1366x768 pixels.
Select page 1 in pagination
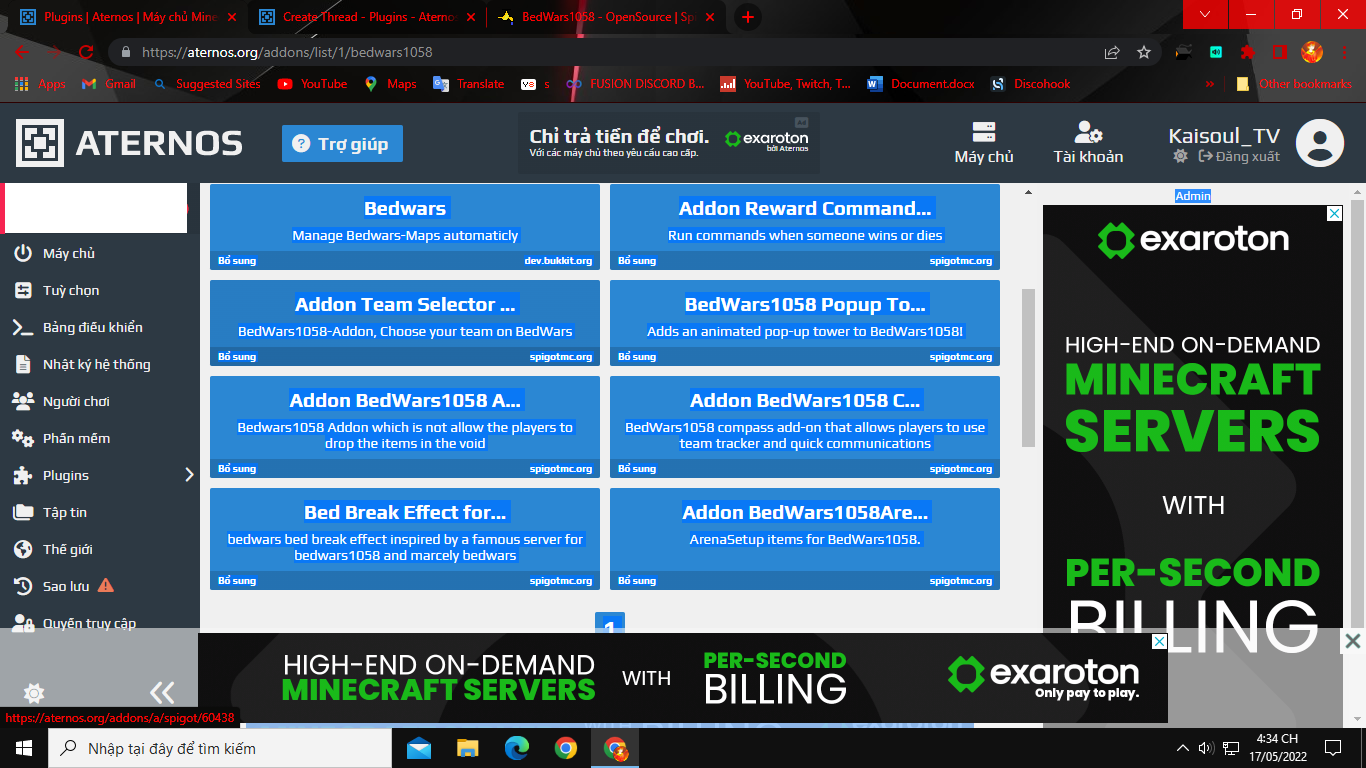pyautogui.click(x=610, y=624)
